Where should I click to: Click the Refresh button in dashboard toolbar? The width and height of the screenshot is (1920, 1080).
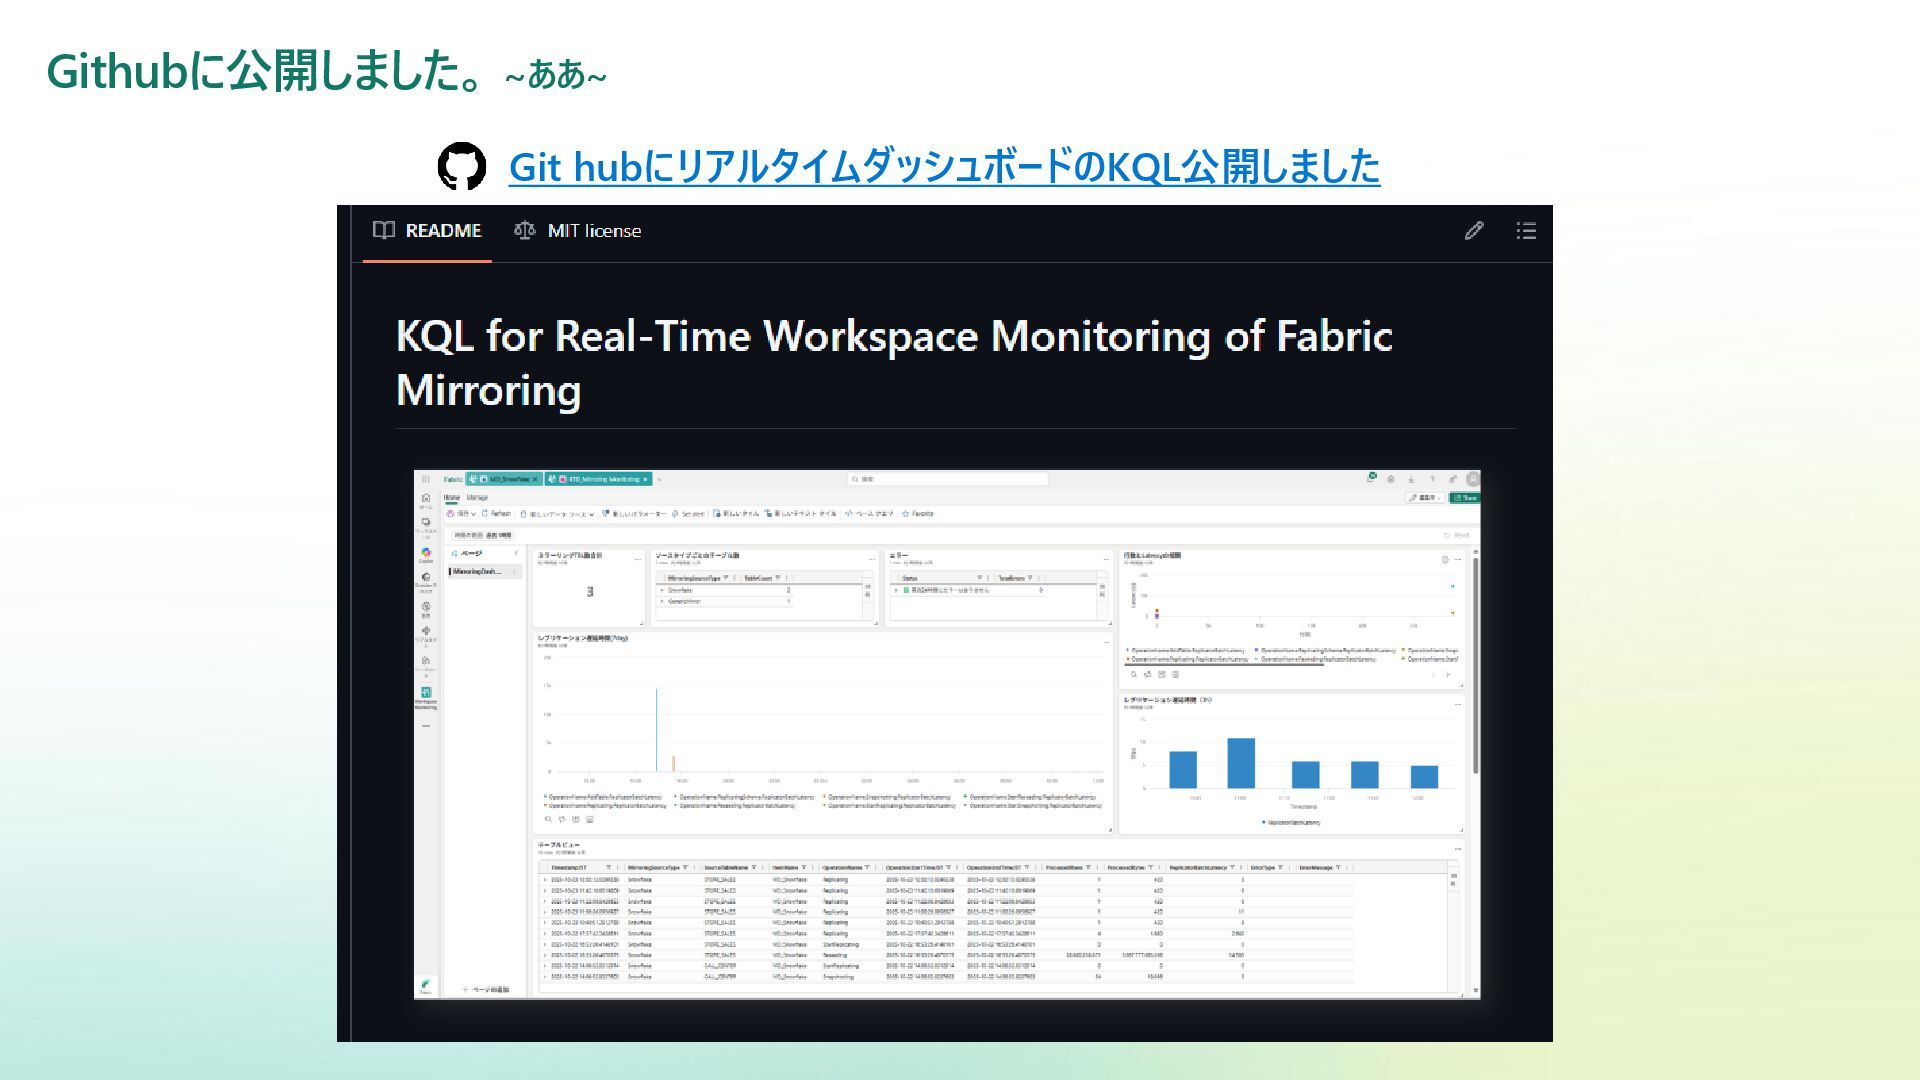[x=496, y=514]
